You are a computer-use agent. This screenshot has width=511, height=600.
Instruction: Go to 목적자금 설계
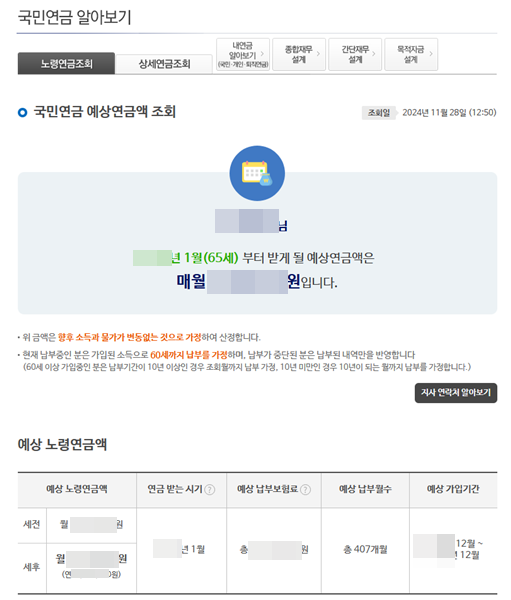(411, 54)
